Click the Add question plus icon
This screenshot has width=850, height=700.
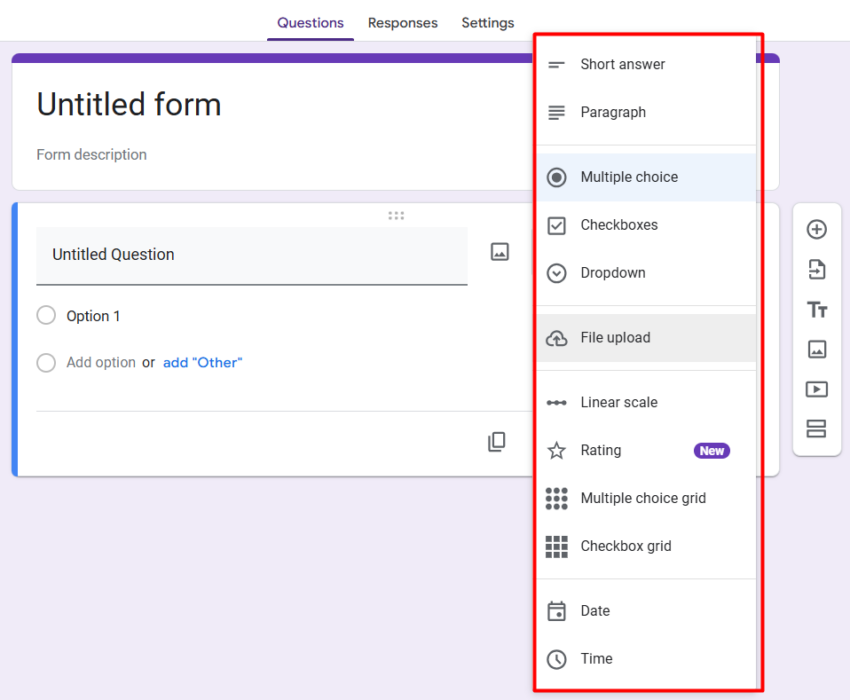tap(816, 230)
